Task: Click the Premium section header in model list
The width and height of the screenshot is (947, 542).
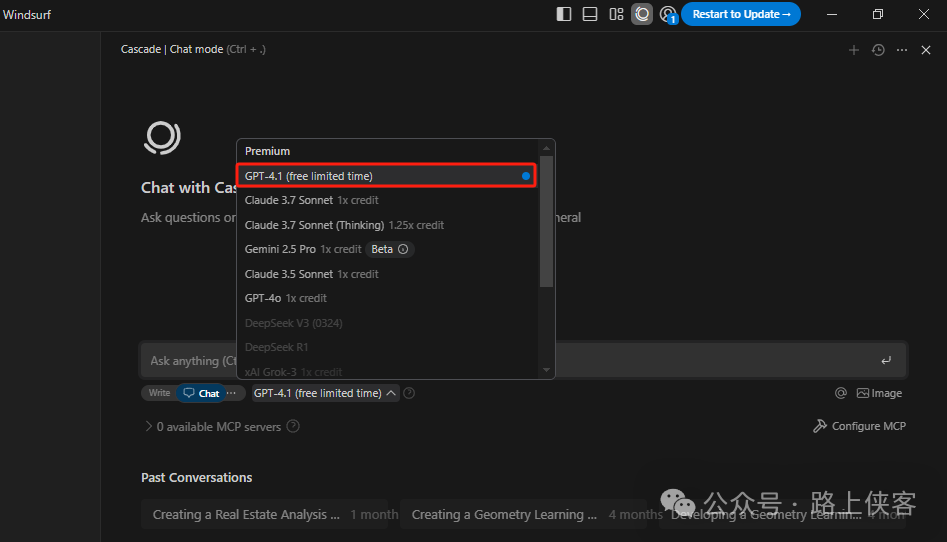Action: coord(268,151)
